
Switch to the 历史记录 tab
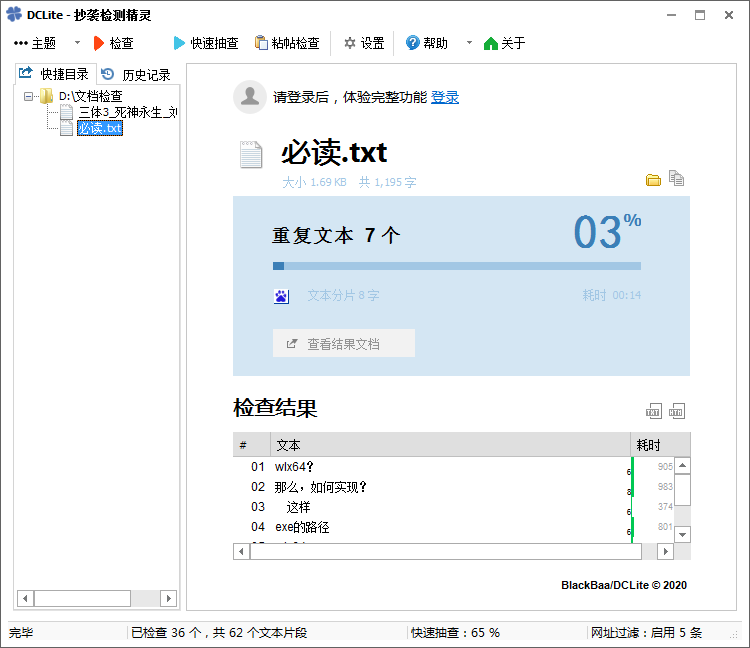(138, 75)
